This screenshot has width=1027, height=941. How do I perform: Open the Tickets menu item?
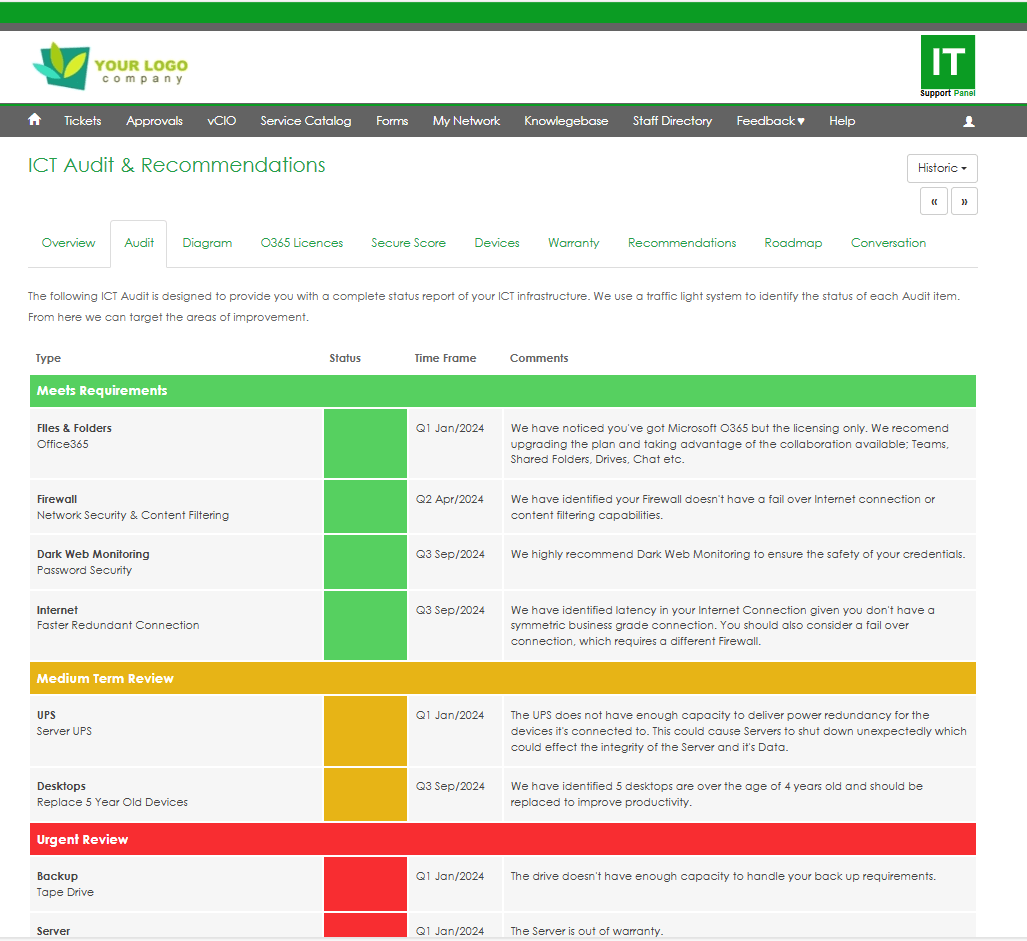point(83,121)
